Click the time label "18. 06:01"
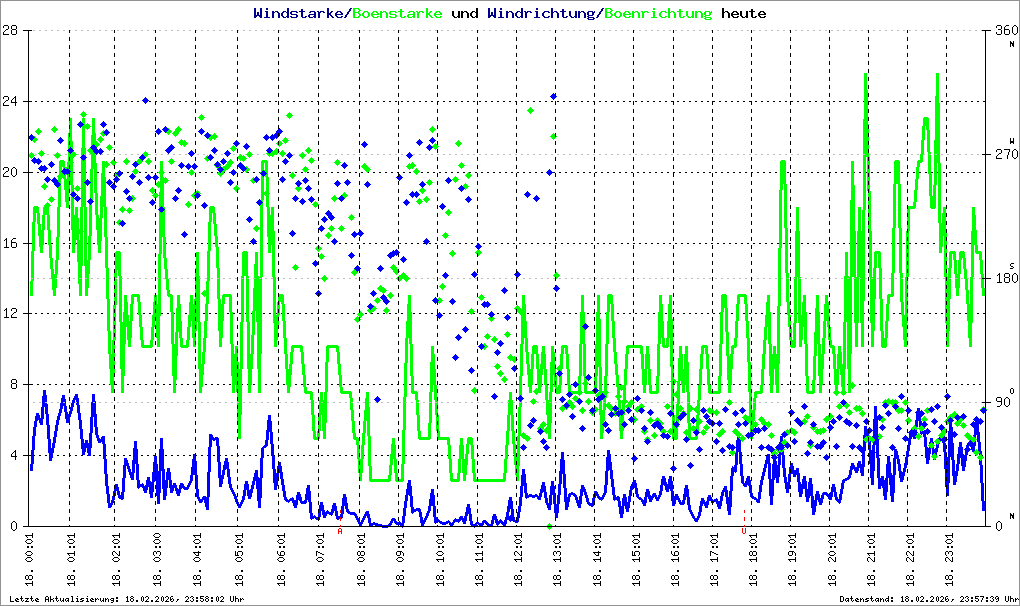The width and height of the screenshot is (1020, 606). pos(280,560)
